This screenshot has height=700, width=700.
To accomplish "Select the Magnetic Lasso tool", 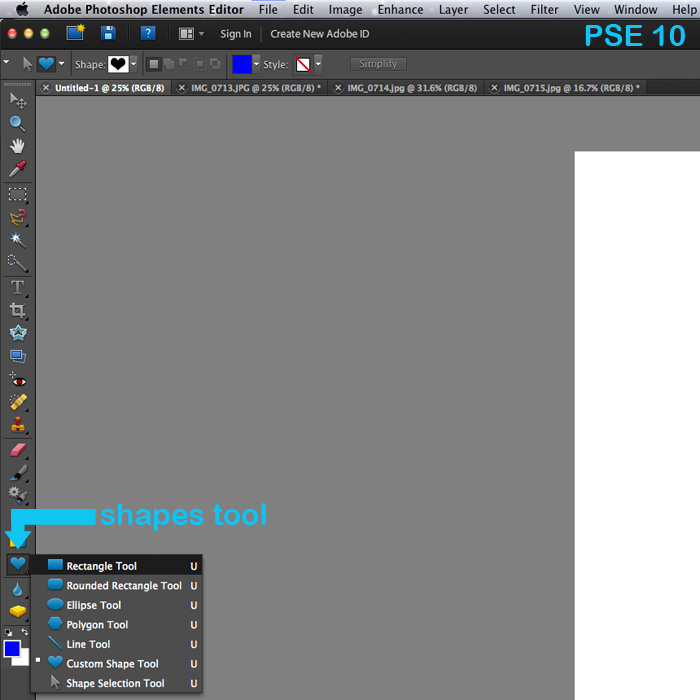I will pos(17,218).
